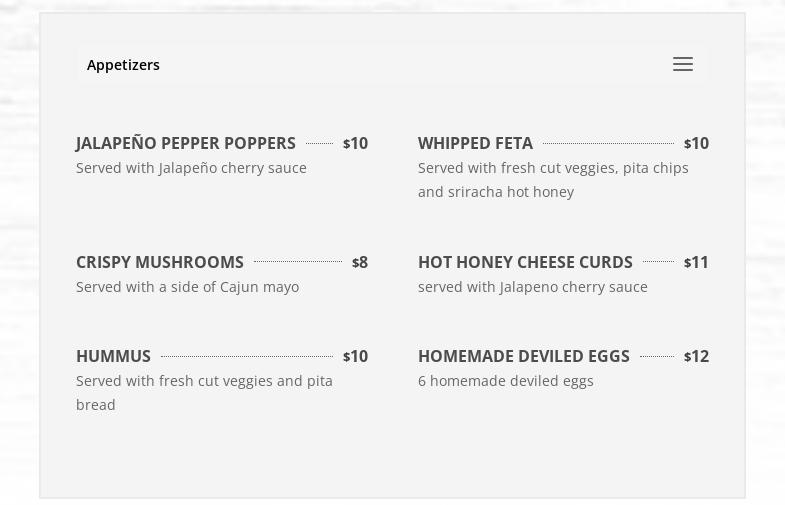785x505 pixels.
Task: Click the $10 price of Jalapeño Poppers
Action: pos(355,143)
